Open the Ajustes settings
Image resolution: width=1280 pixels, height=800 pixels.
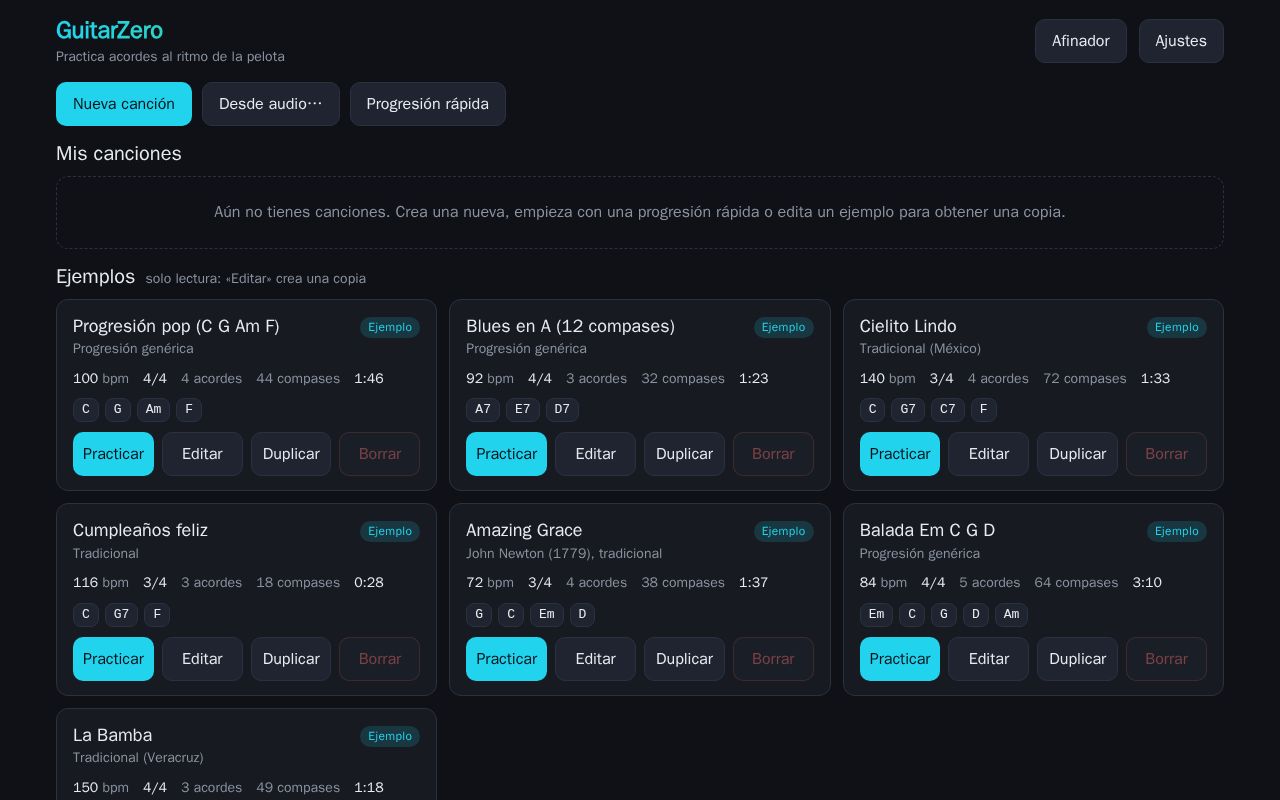pos(1181,41)
